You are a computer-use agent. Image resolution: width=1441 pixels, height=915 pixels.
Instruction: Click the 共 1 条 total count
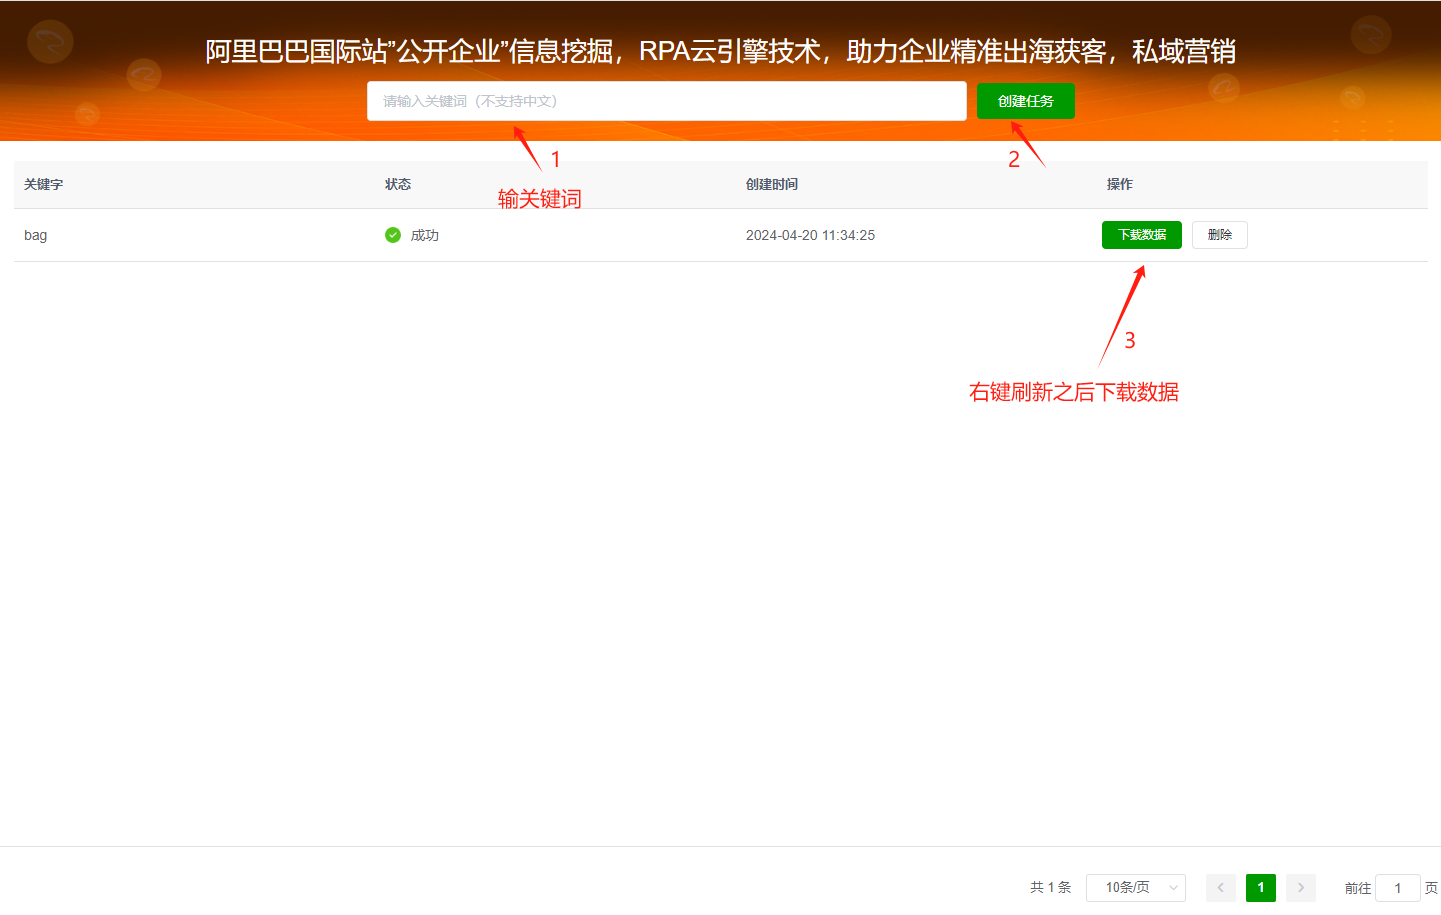(1050, 887)
